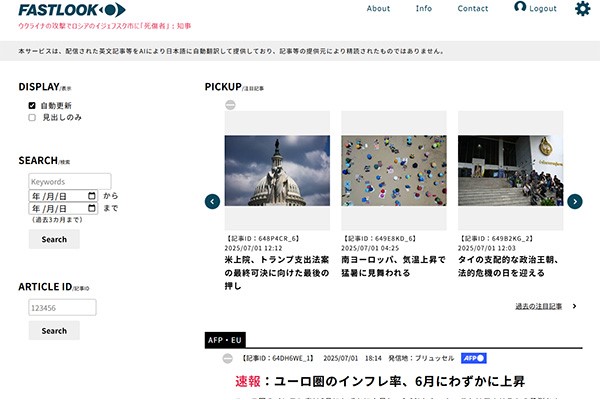The width and height of the screenshot is (600, 400).
Task: Toggle 自動更新 auto-update checkbox
Action: tap(32, 105)
